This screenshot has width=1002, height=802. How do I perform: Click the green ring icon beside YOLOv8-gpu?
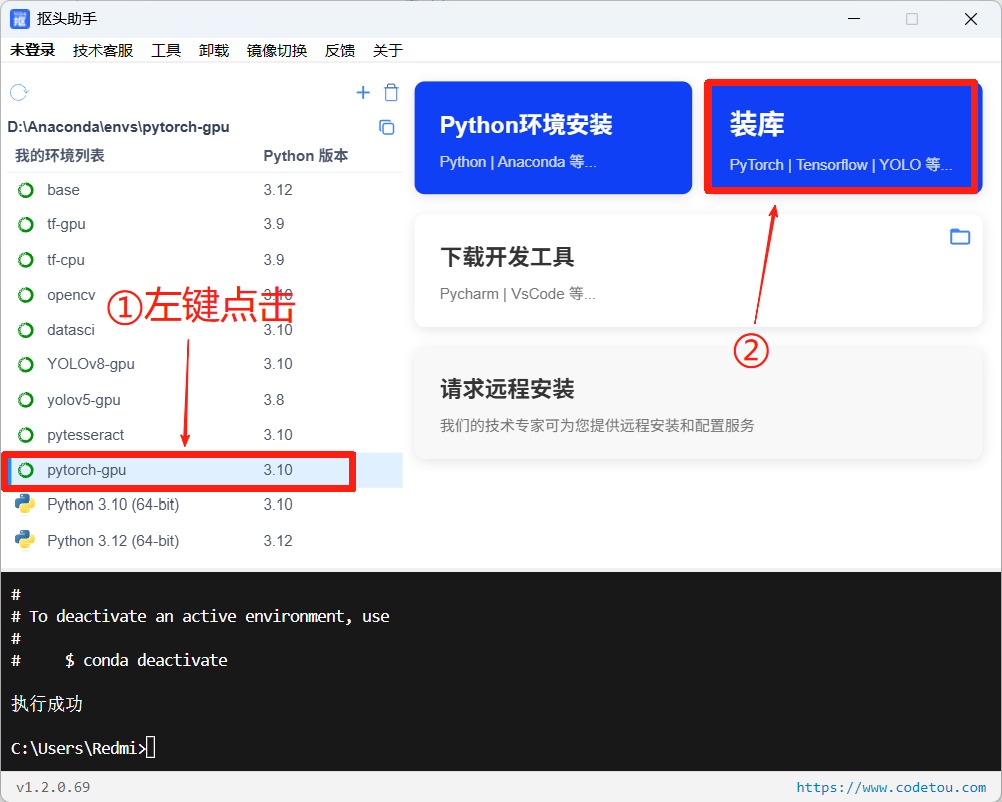point(26,364)
